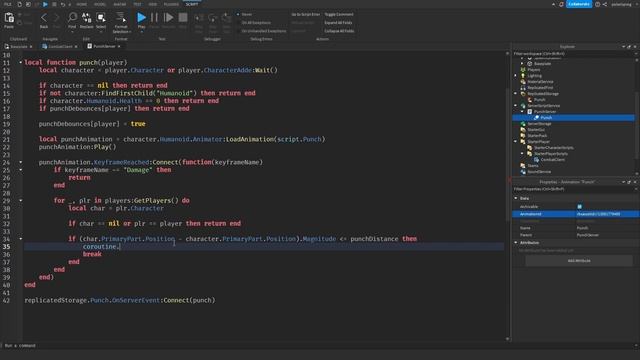Click quick-access play icon in title bar
640x360 pixels.
pos(45,4)
